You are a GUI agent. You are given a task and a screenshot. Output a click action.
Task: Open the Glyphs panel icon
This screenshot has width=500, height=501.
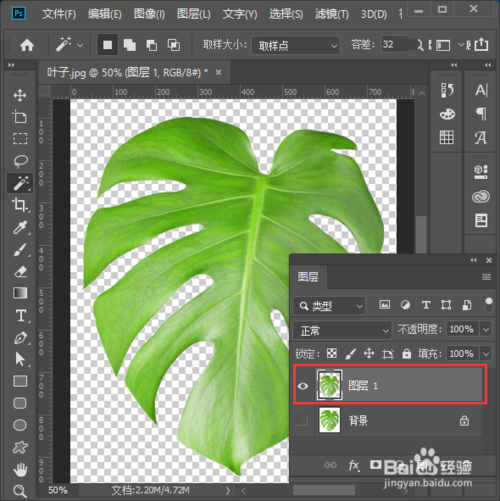[481, 137]
